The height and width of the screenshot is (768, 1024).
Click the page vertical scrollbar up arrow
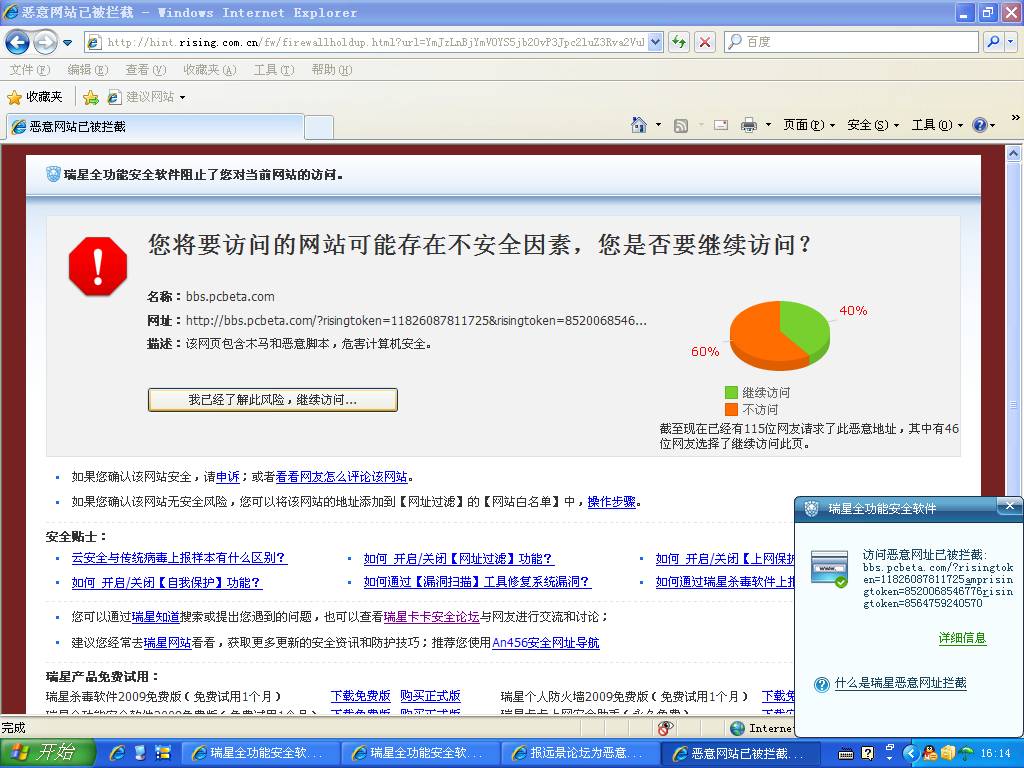(x=1013, y=154)
